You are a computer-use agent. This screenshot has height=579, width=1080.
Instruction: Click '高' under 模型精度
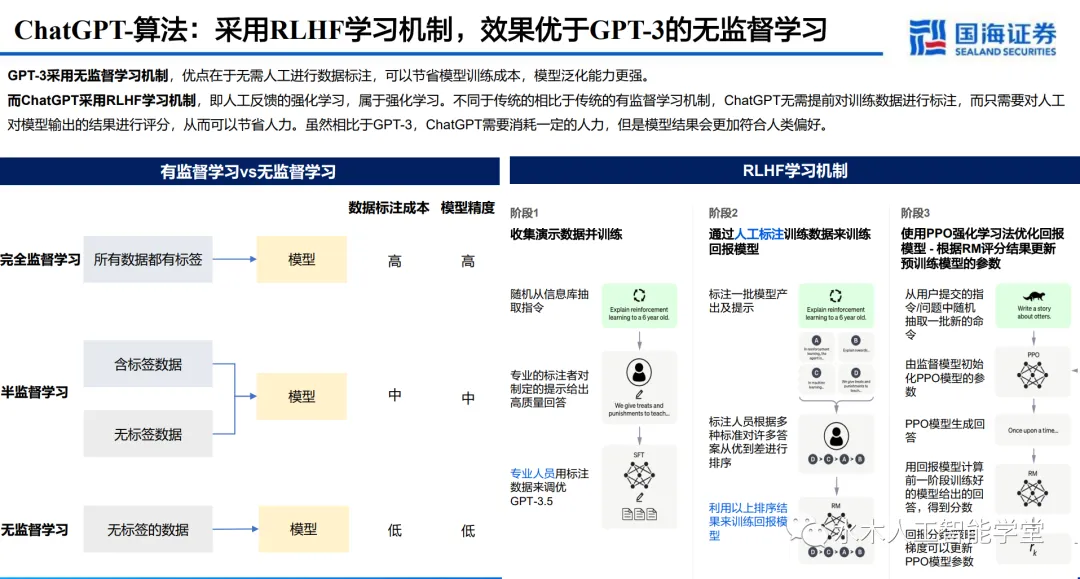(x=468, y=261)
